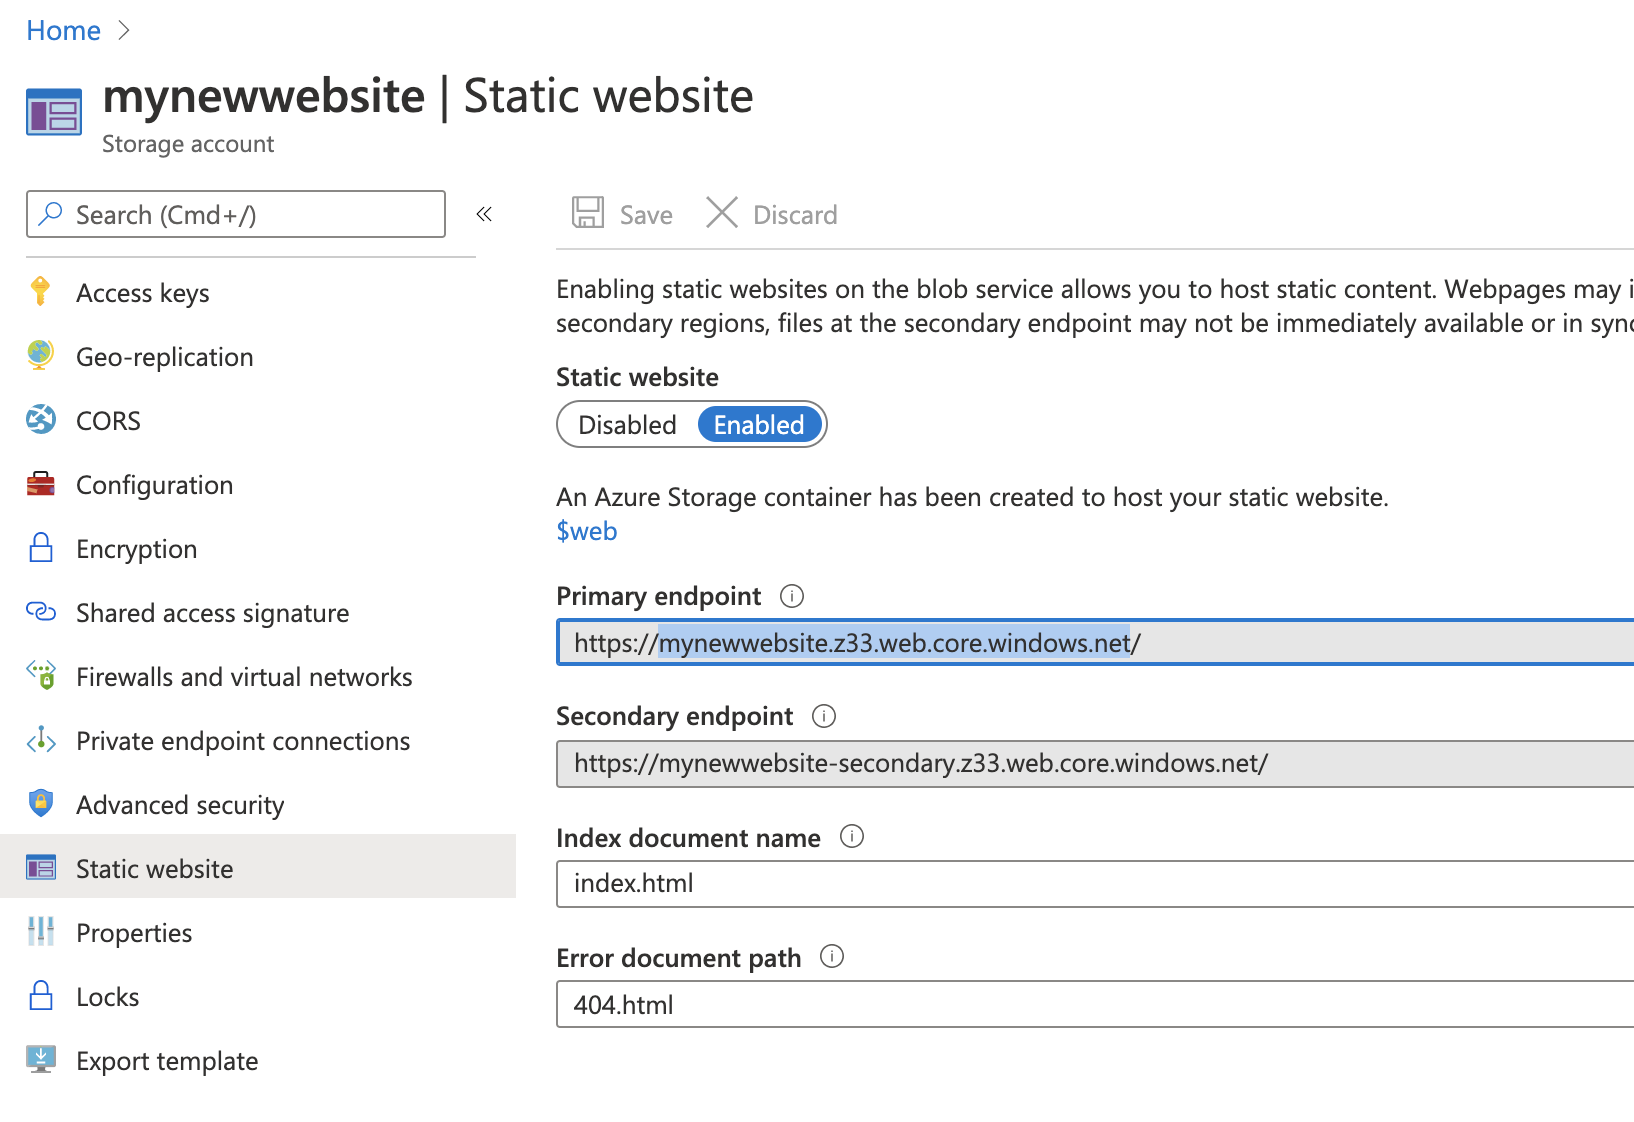Click the mynewwebsite page title
Viewport: 1634px width, 1122px height.
pyautogui.click(x=264, y=96)
